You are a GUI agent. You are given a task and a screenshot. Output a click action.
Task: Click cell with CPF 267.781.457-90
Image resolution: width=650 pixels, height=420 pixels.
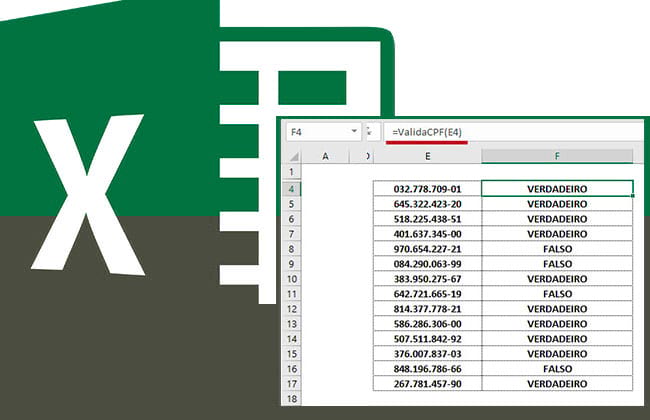tap(427, 384)
